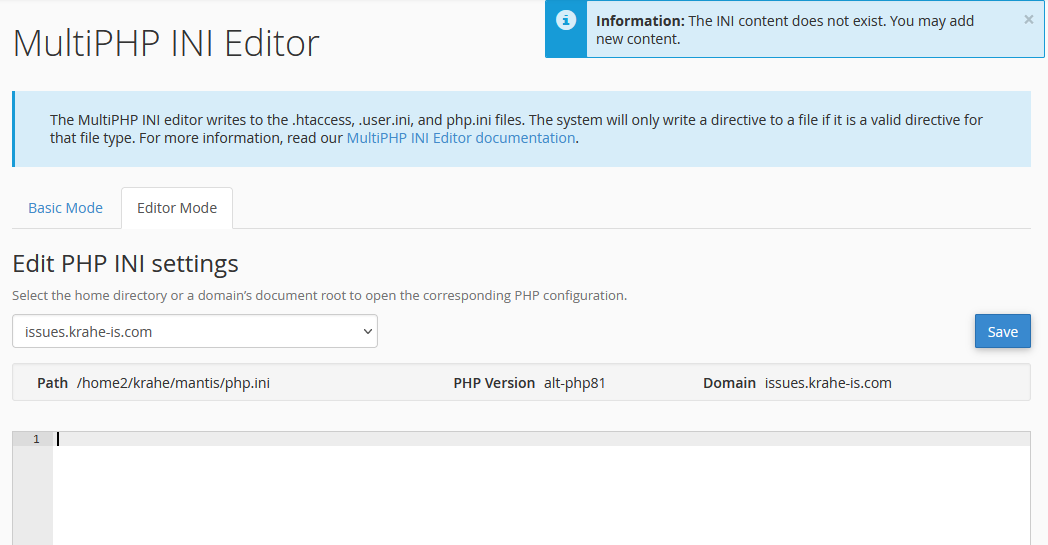Click the alt-php81 version value
Screen dimensions: 1048x545
coord(575,383)
